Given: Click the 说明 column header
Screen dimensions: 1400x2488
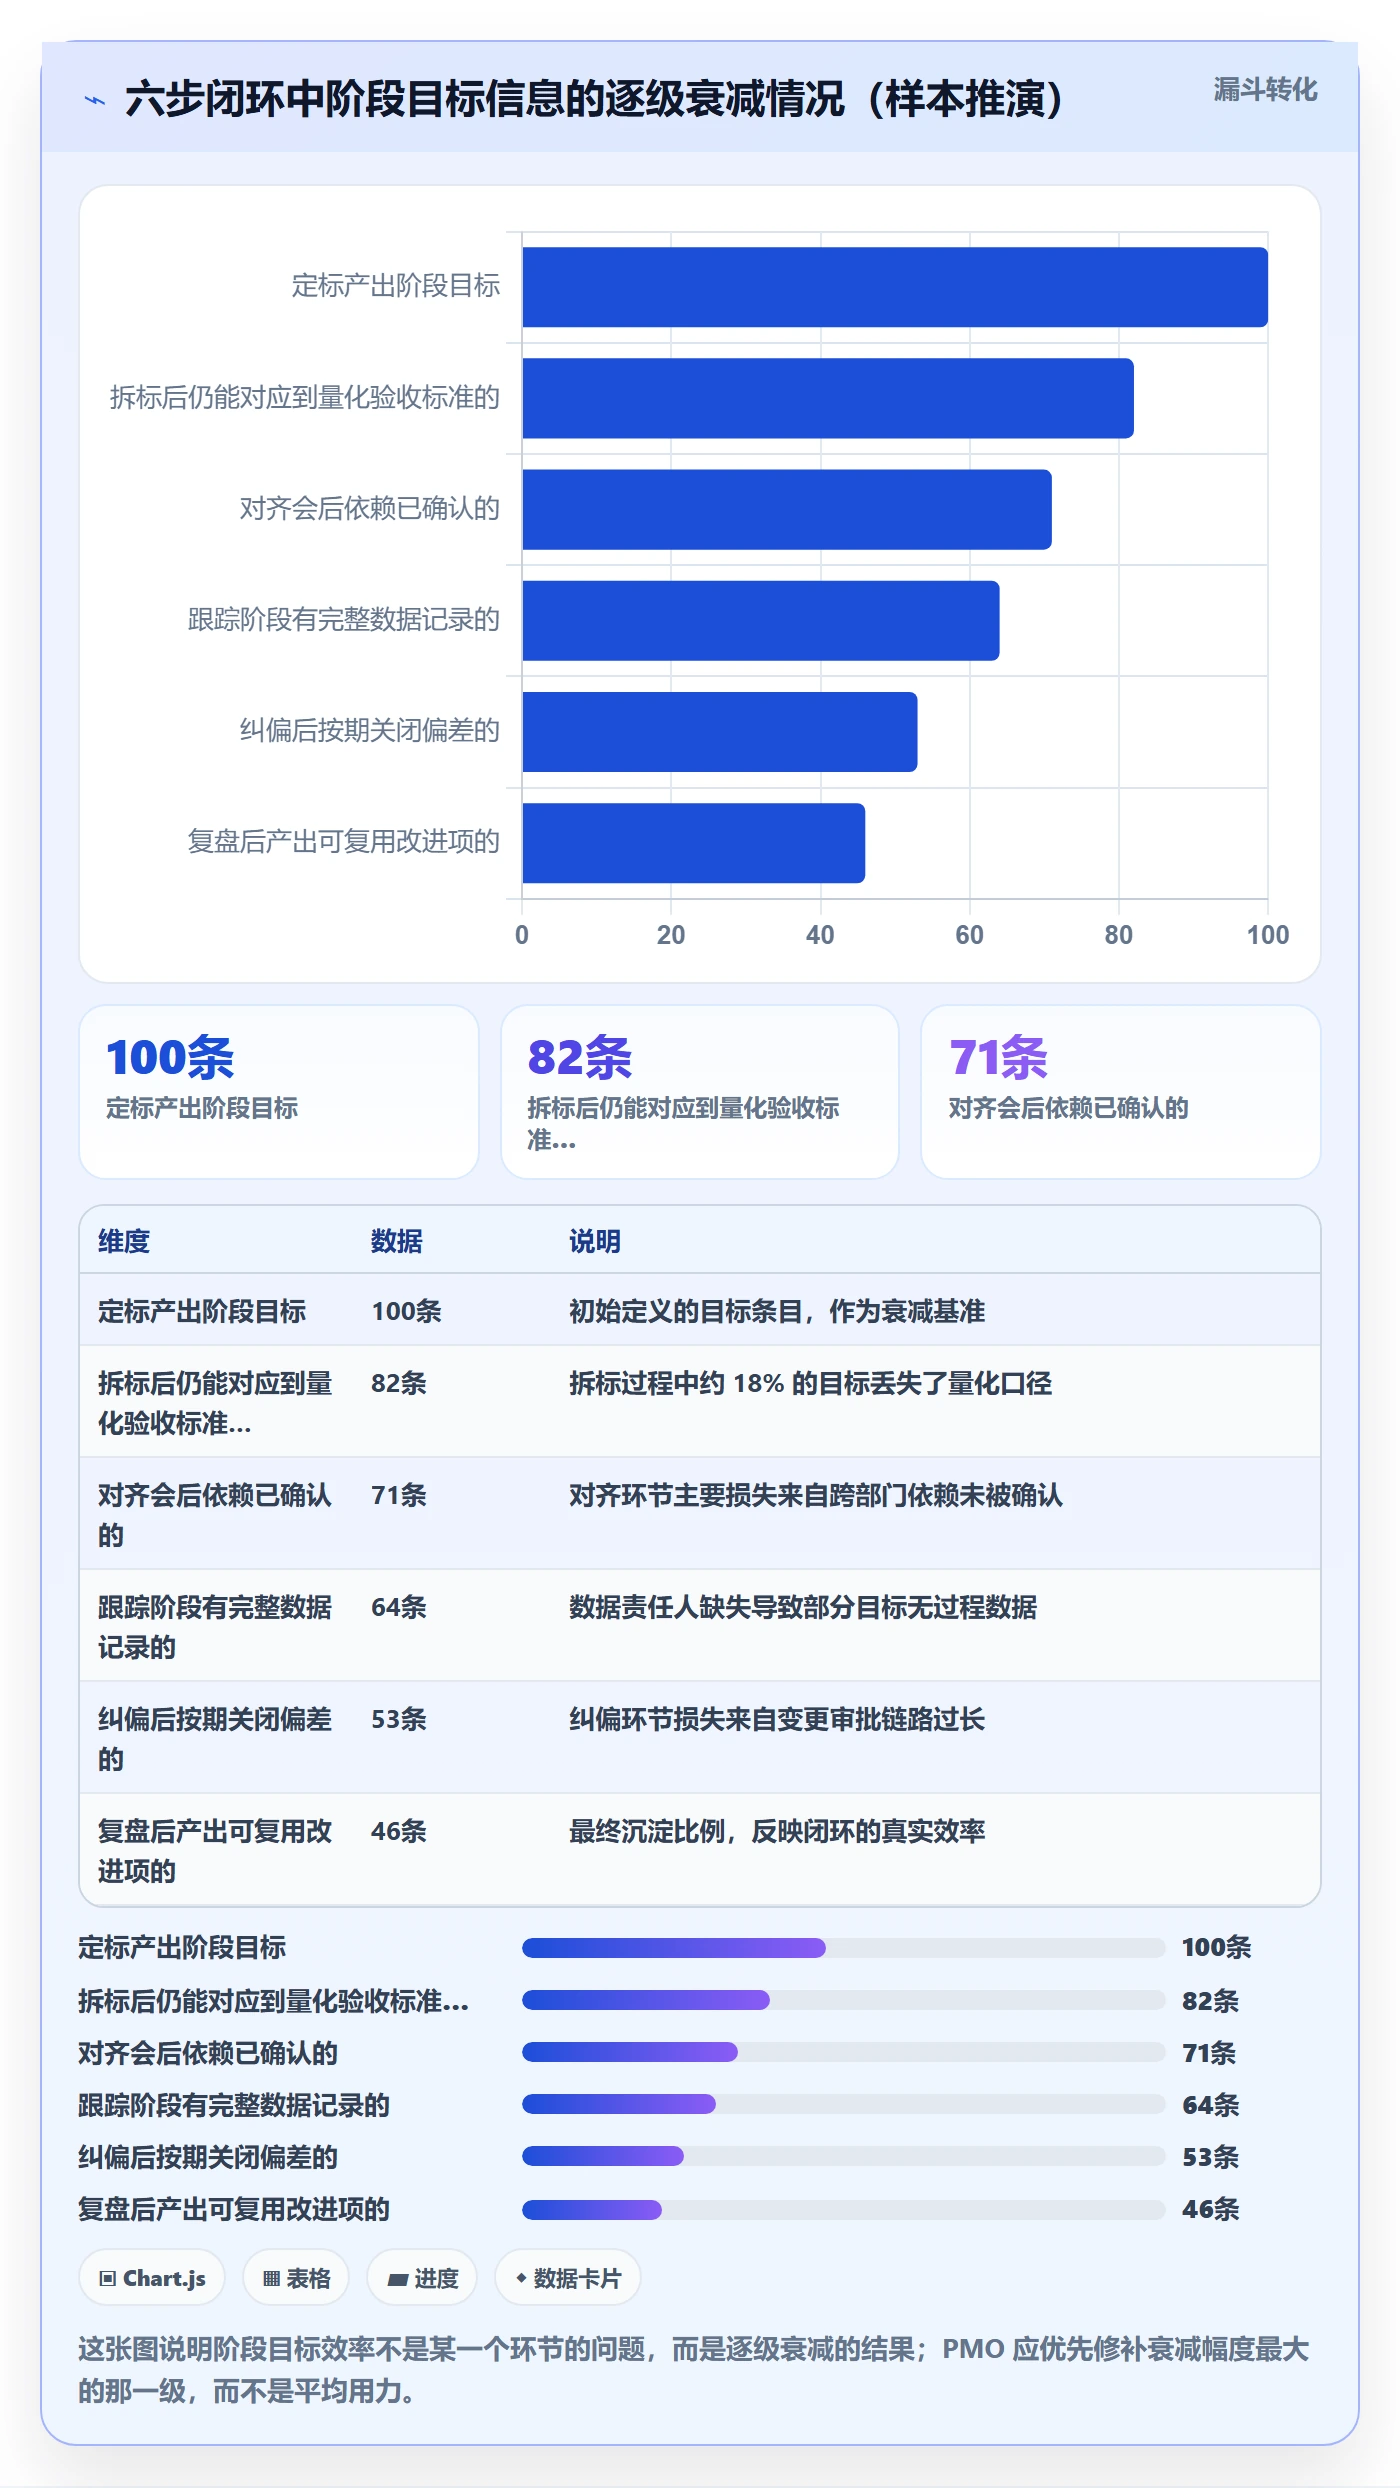Looking at the screenshot, I should tap(595, 1241).
